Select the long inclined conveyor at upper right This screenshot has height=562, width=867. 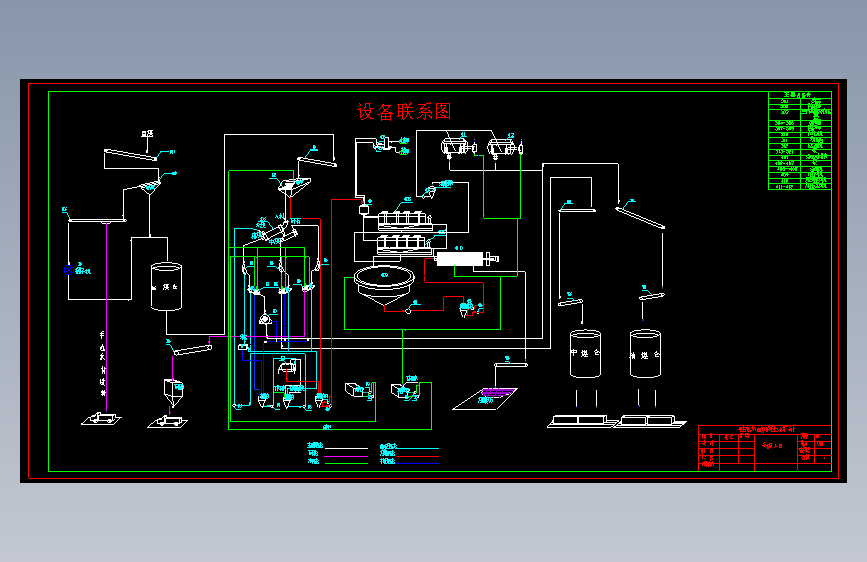(x=640, y=217)
